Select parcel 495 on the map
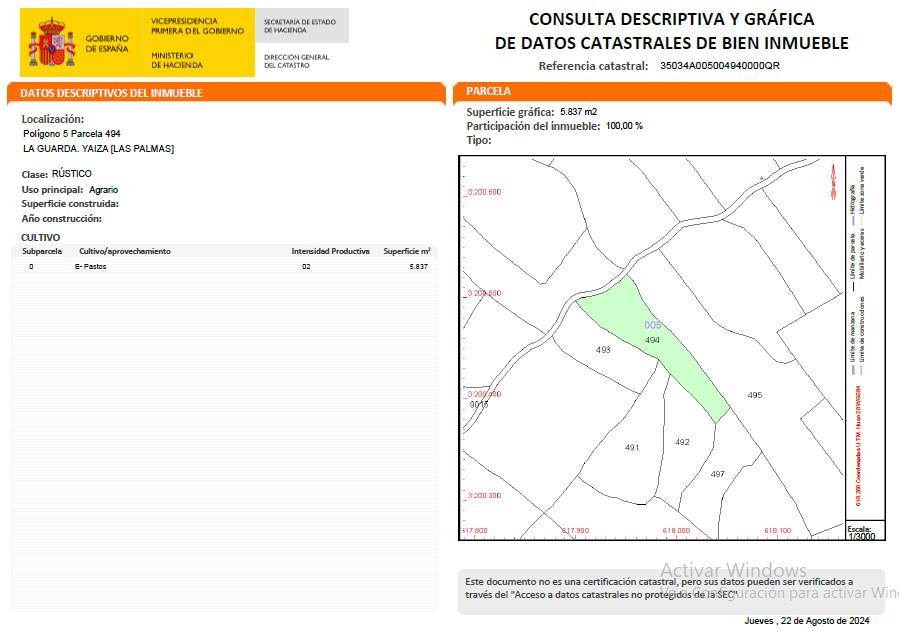Image resolution: width=899 pixels, height=631 pixels. (754, 396)
